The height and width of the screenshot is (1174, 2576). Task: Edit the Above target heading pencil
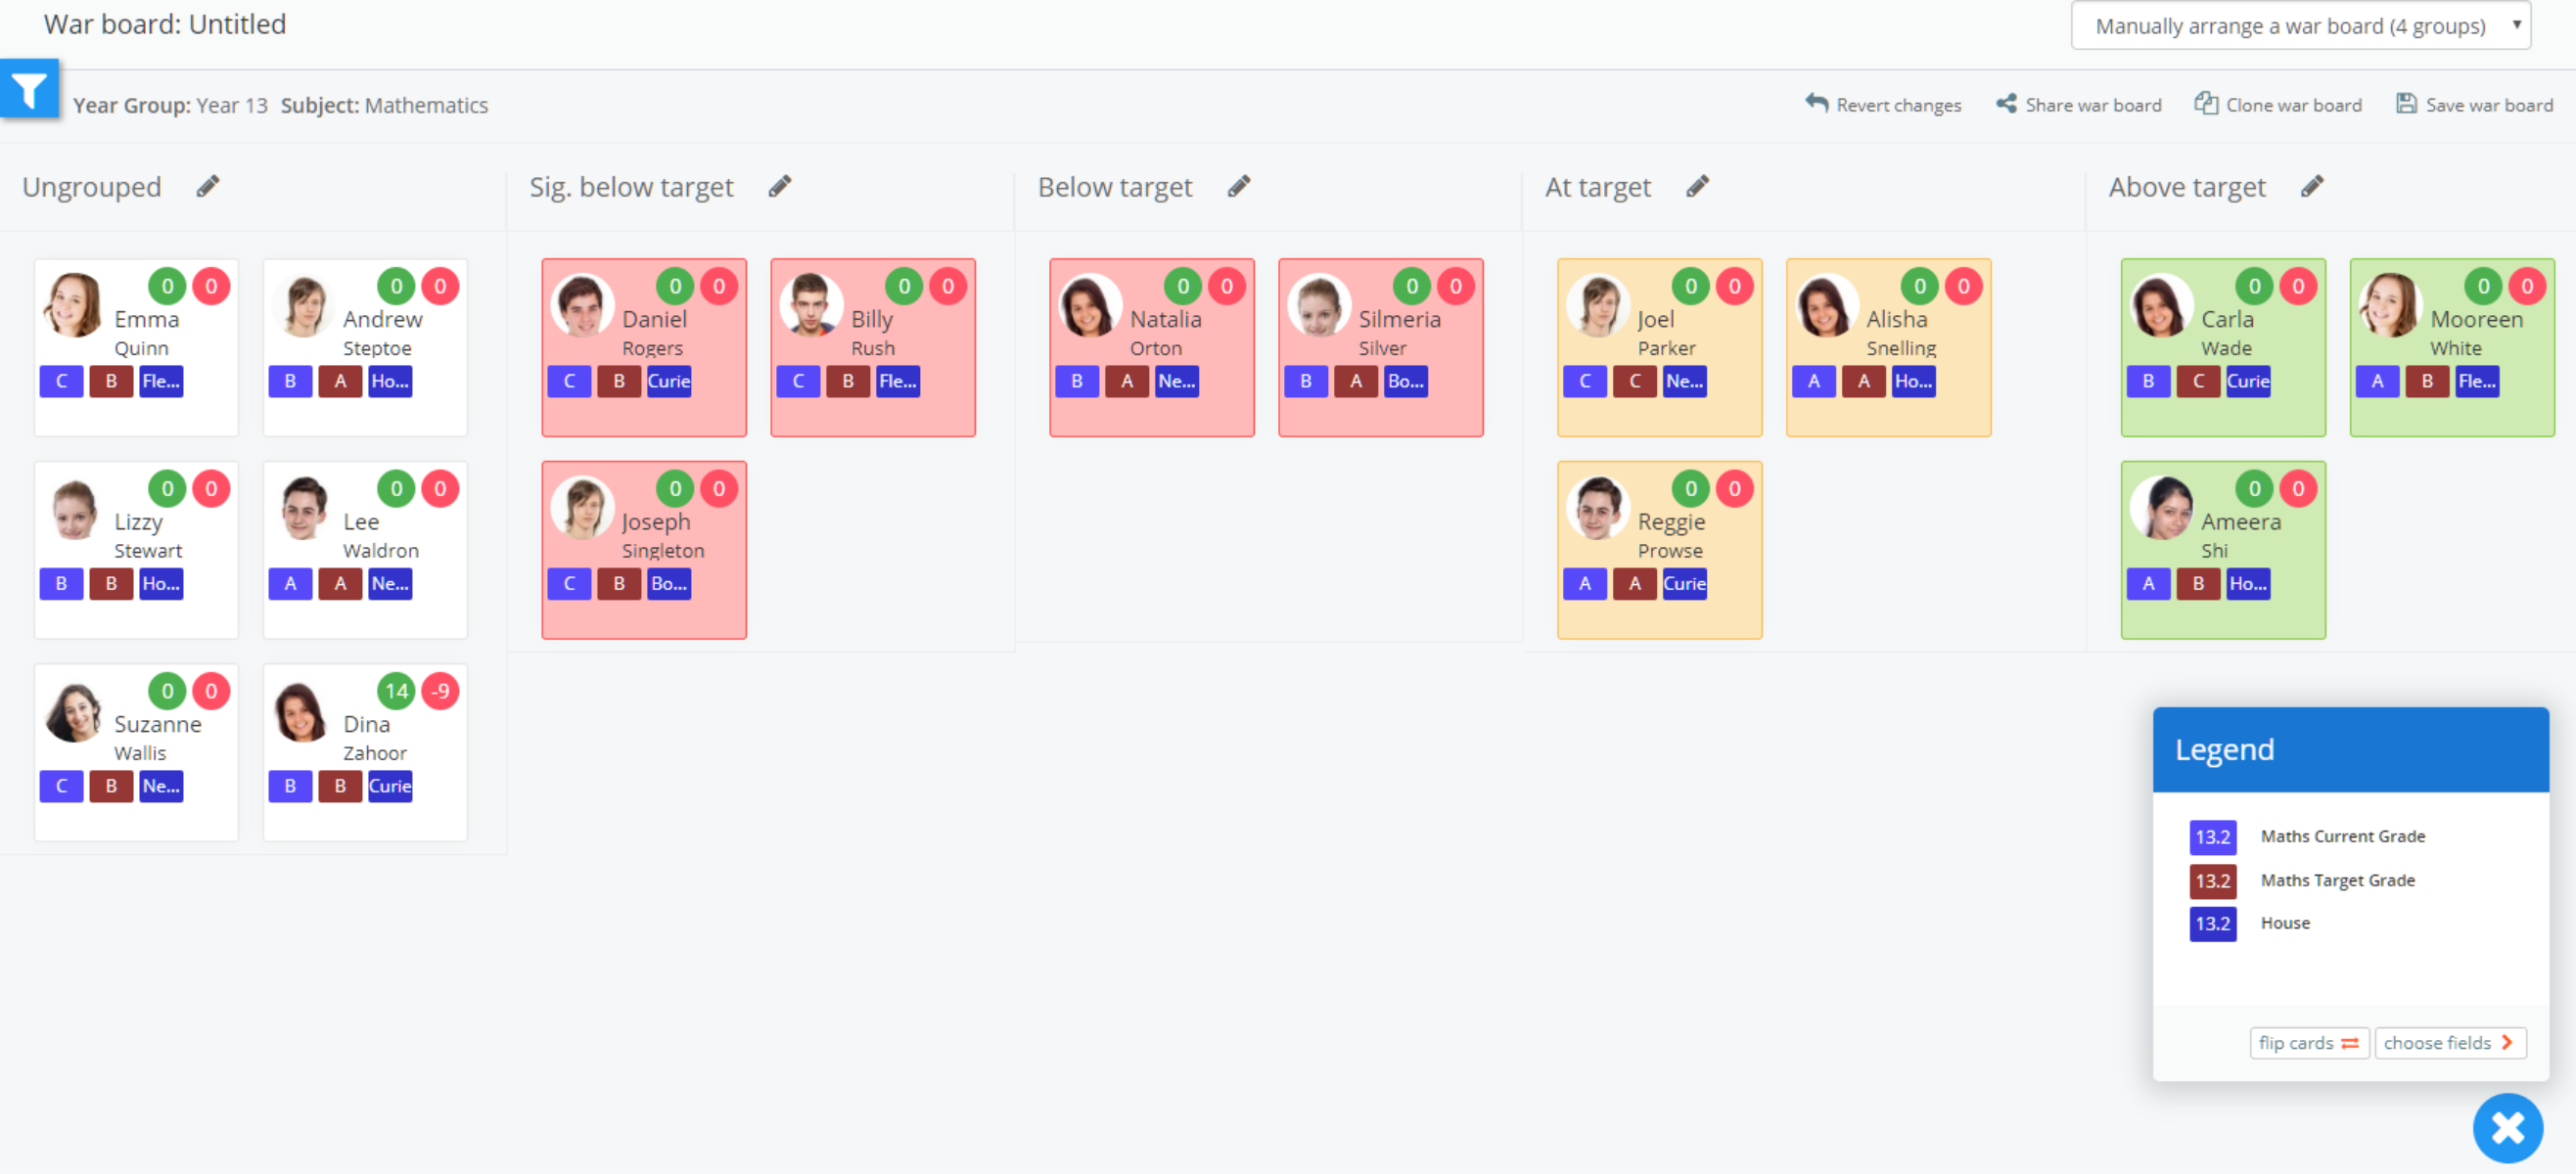pyautogui.click(x=2311, y=186)
